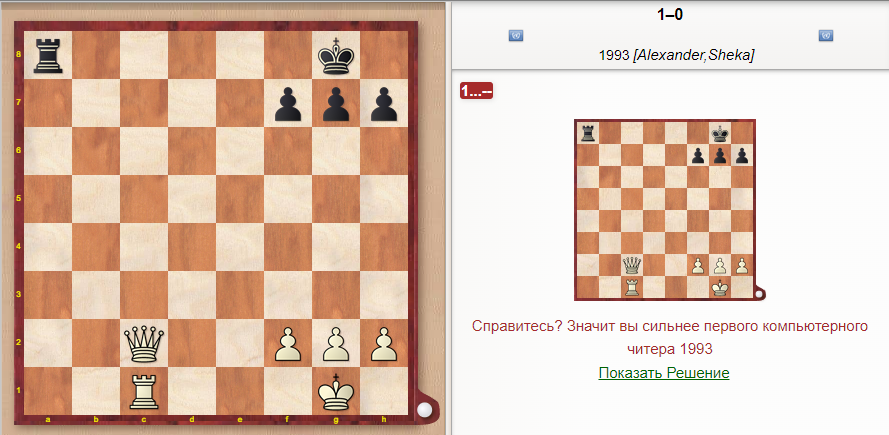889x435 pixels.
Task: Click square d8 on main board
Action: 192,55
